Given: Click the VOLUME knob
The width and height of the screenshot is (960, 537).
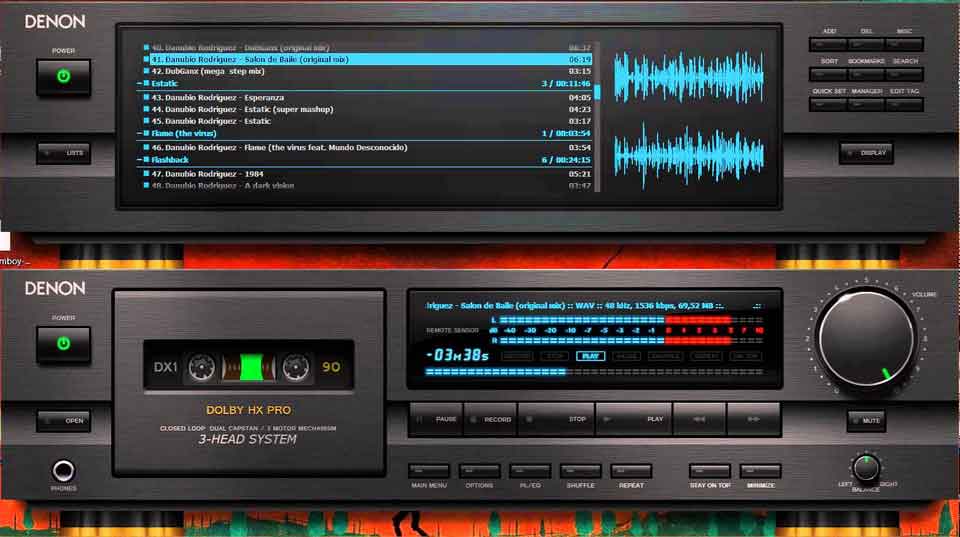Looking at the screenshot, I should pyautogui.click(x=866, y=339).
